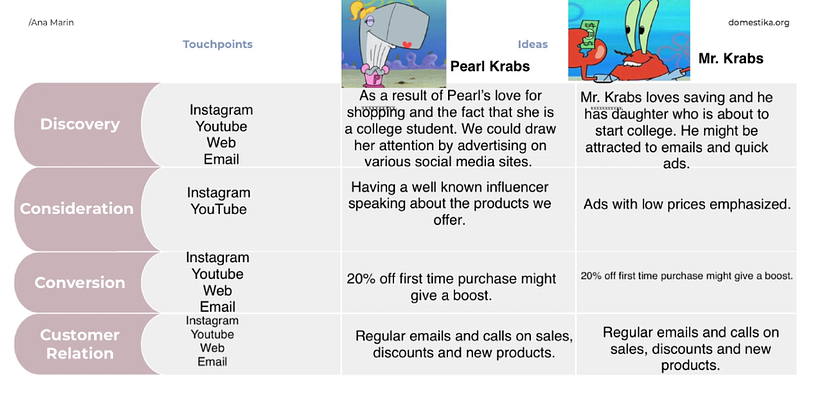Image resolution: width=820 pixels, height=400 pixels.
Task: Click the Discovery stage label
Action: pos(80,124)
